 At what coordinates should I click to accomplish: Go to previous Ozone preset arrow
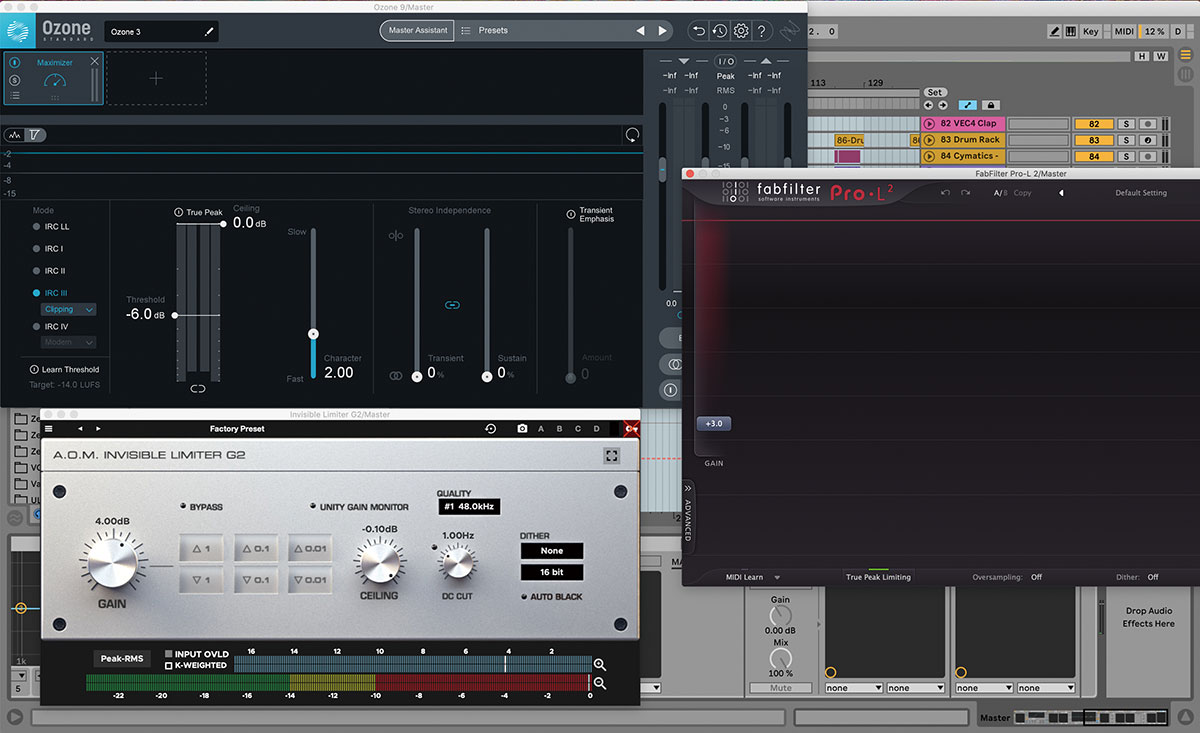641,31
